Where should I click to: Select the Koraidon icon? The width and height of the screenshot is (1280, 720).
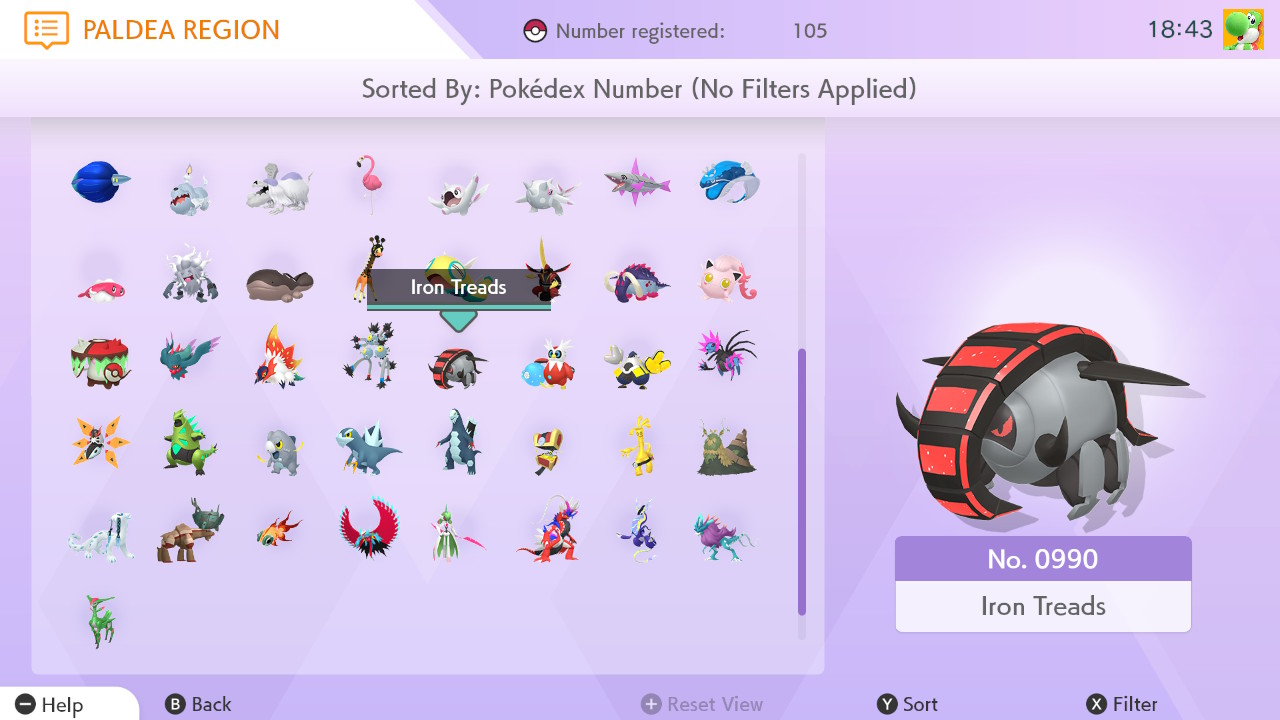click(548, 530)
